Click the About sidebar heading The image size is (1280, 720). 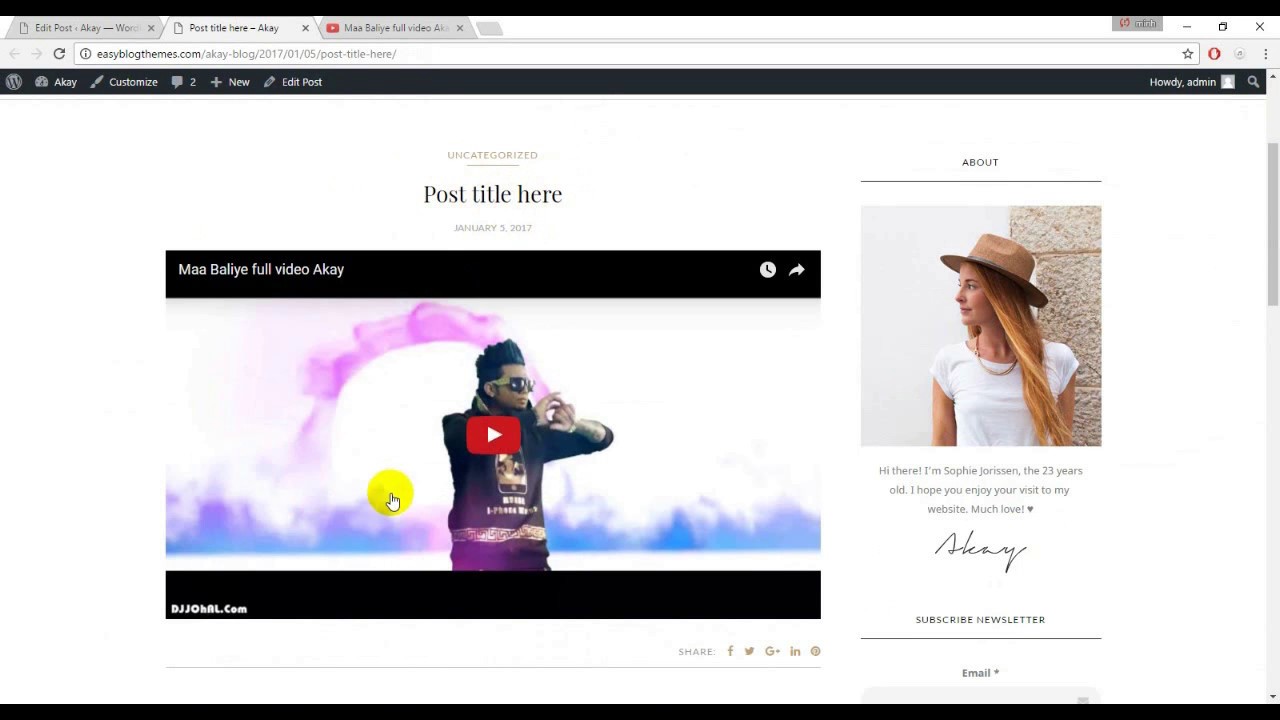coord(980,162)
